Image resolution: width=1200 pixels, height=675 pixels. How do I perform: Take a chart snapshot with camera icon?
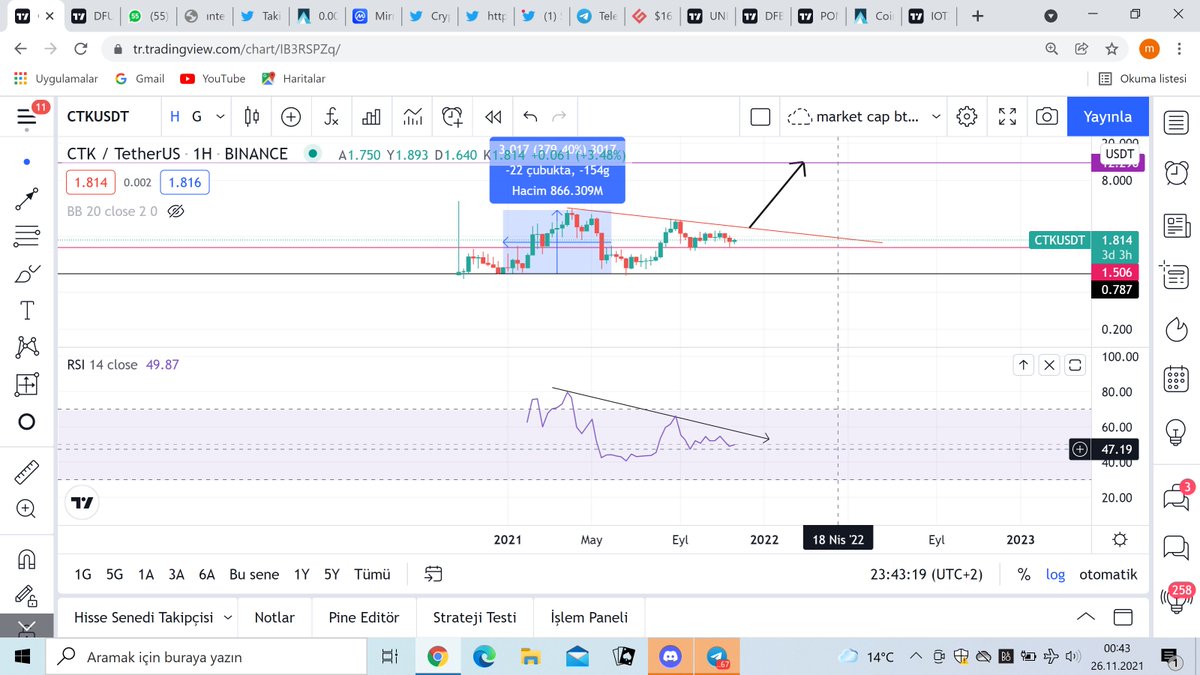tap(1047, 117)
